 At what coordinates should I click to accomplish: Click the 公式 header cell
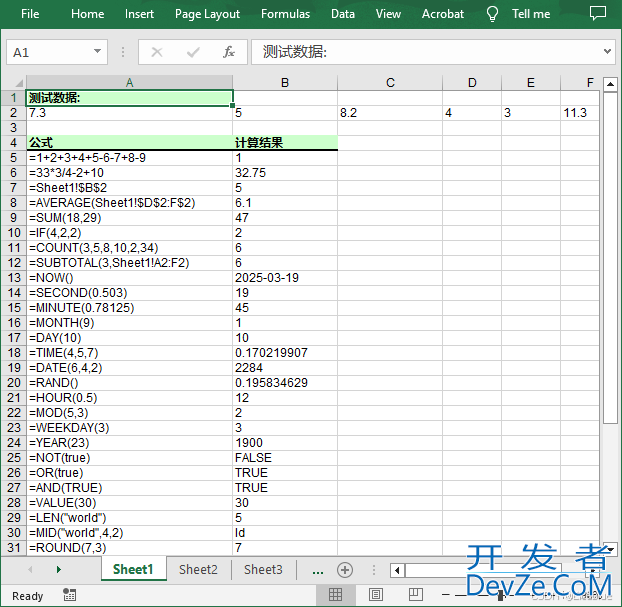pos(129,142)
